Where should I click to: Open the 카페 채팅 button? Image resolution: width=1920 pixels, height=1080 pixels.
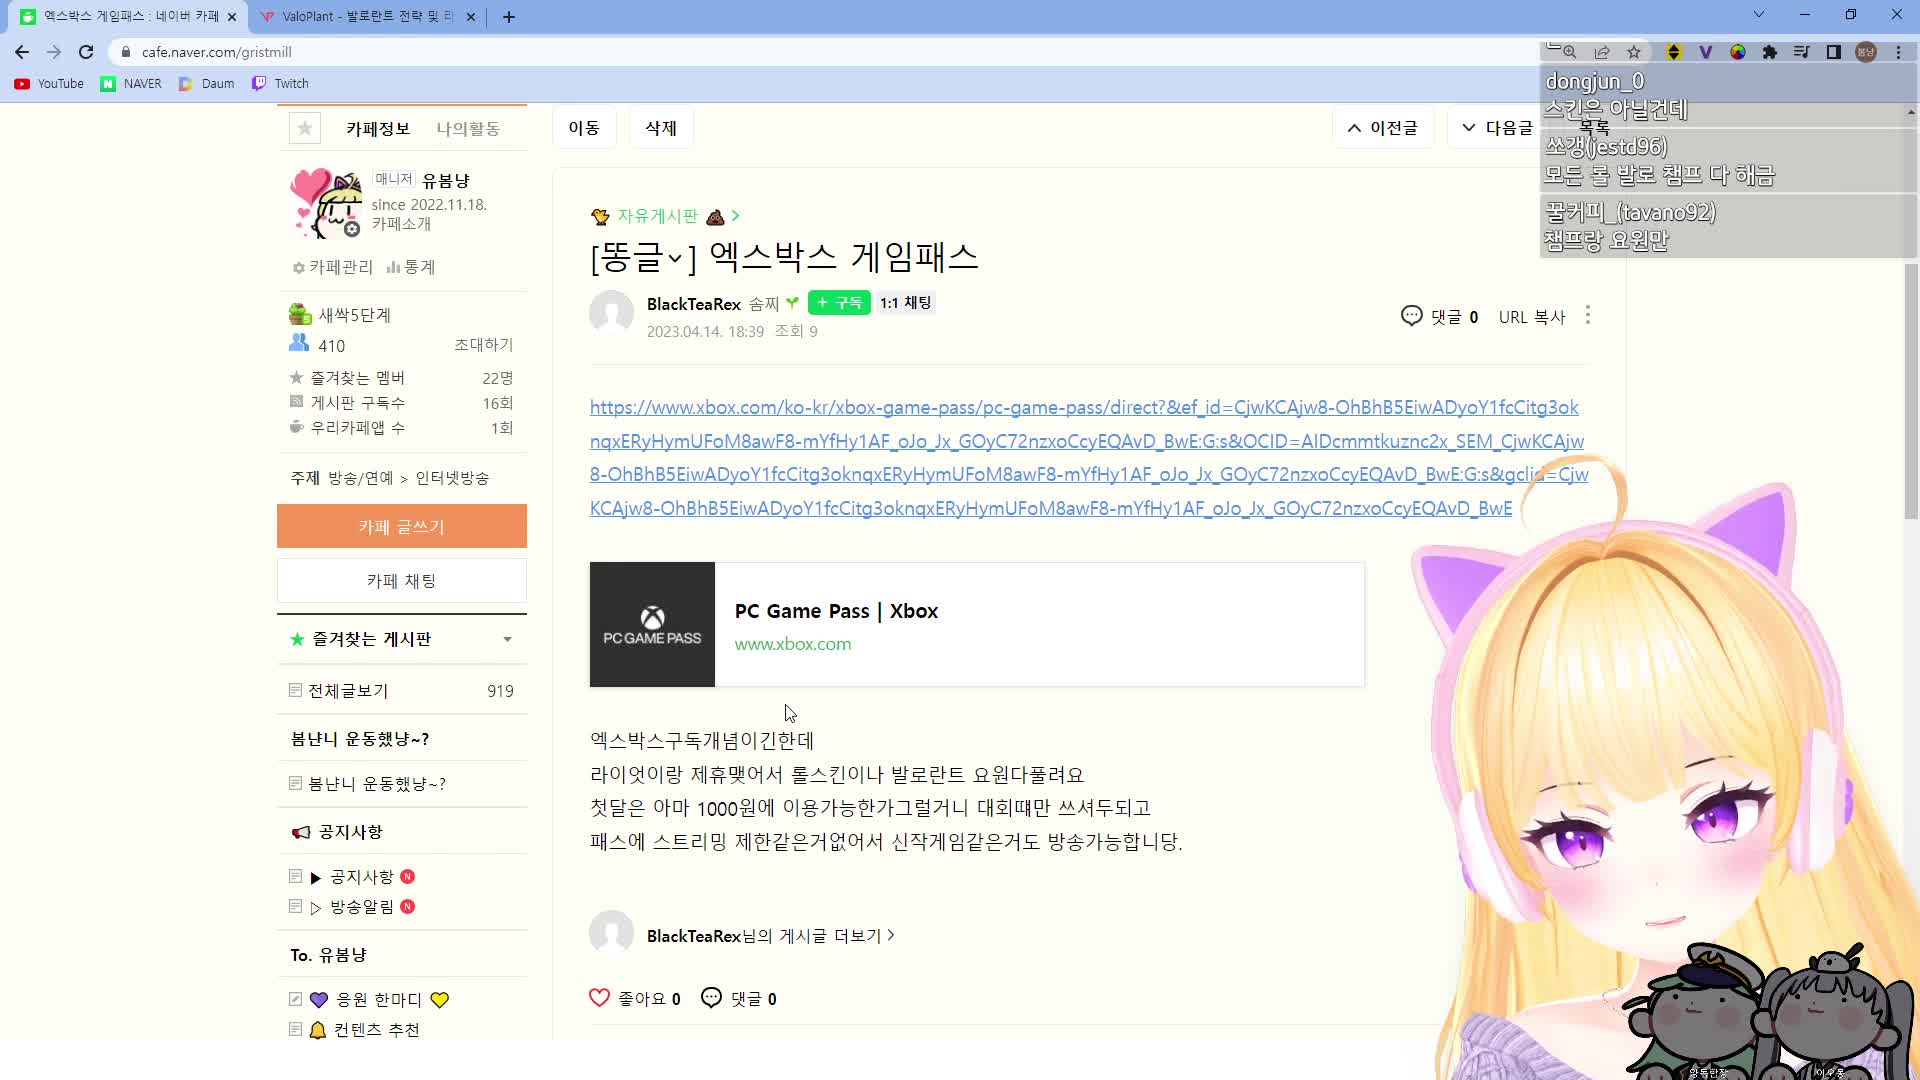point(402,581)
